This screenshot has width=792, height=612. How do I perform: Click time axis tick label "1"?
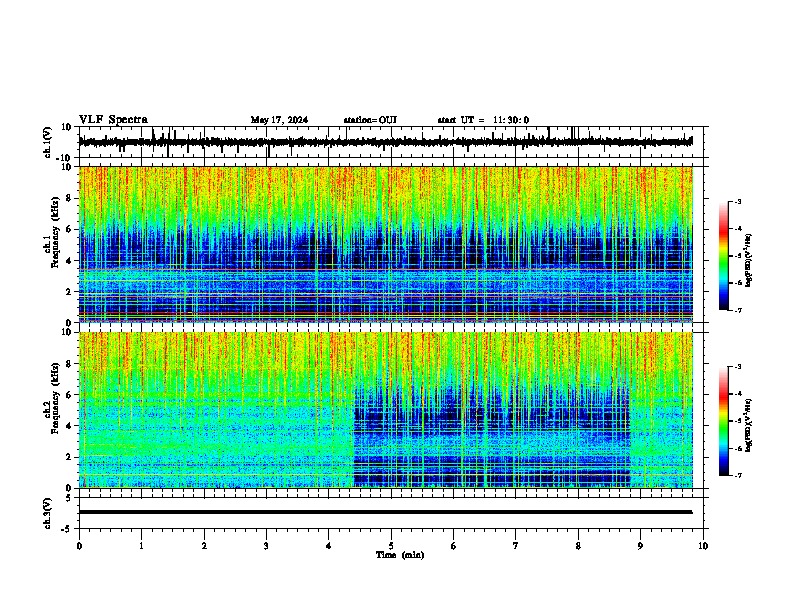click(x=141, y=546)
